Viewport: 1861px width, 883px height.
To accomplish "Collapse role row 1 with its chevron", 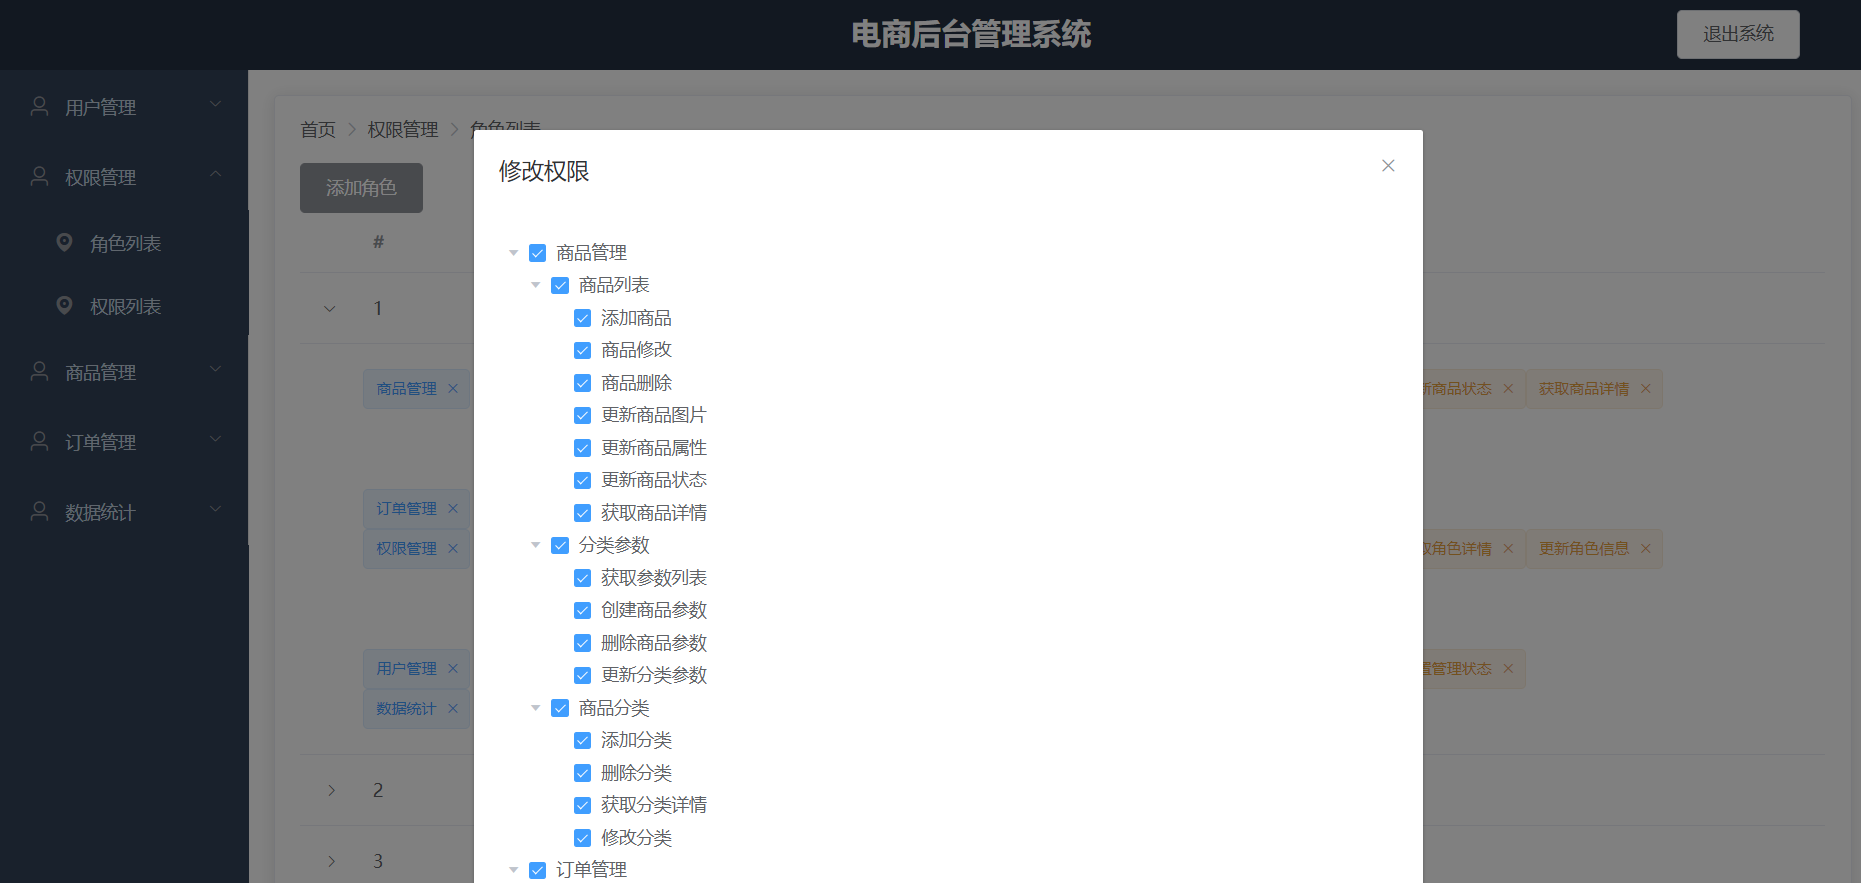I will (x=330, y=309).
